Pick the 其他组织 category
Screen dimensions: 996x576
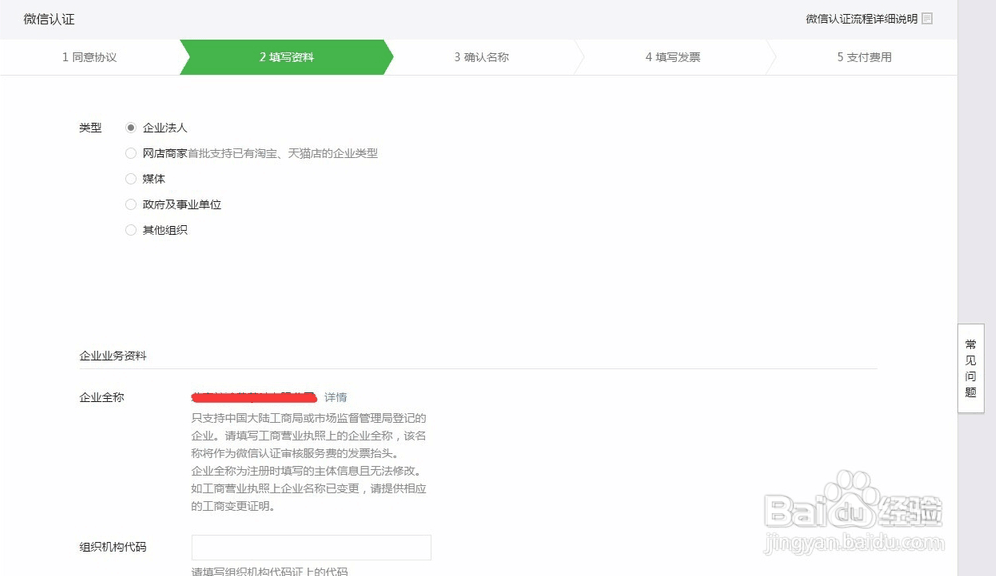coord(130,228)
